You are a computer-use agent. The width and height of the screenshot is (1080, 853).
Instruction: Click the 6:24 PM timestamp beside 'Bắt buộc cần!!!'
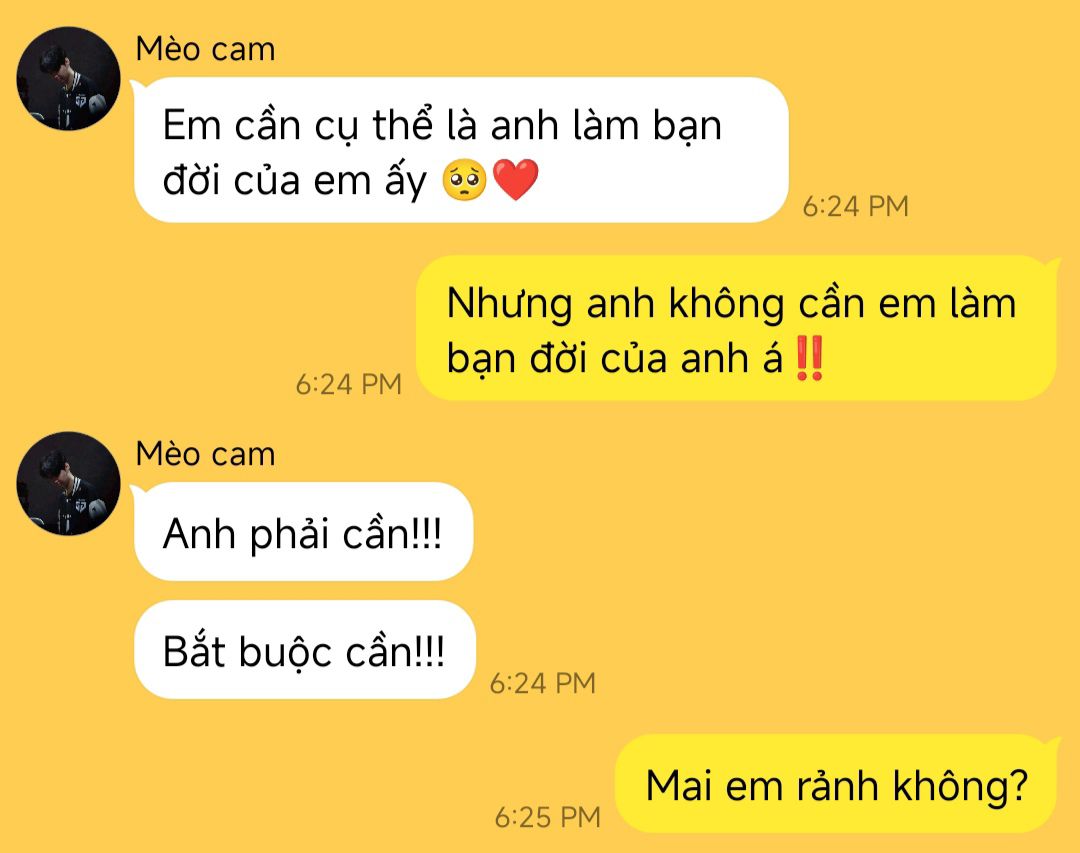[x=543, y=684]
